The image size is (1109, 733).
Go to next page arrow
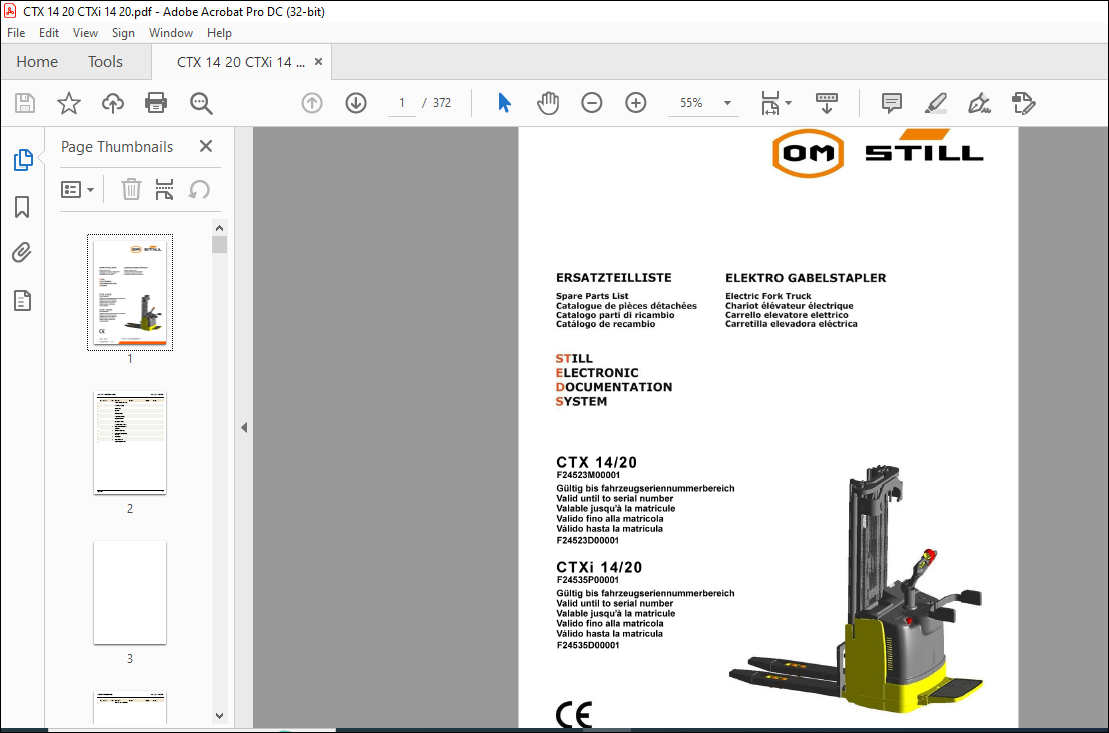356,103
